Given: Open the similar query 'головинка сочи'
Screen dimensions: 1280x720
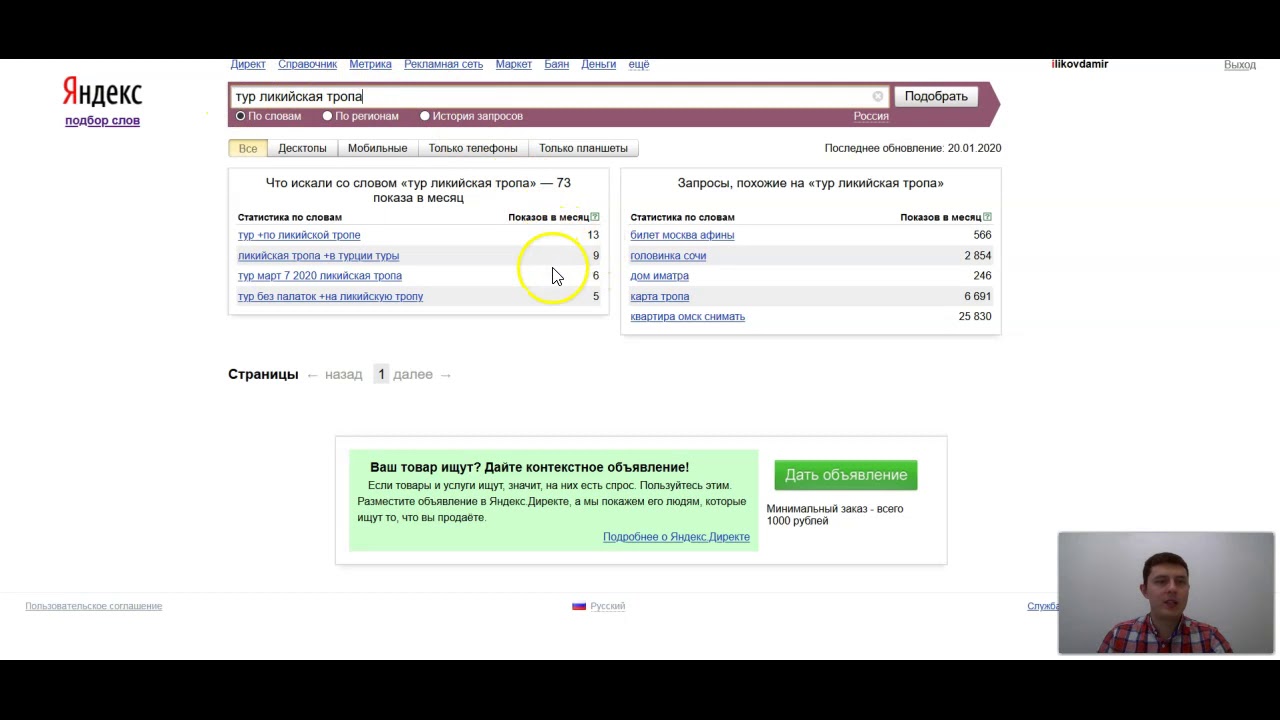Looking at the screenshot, I should tap(668, 256).
